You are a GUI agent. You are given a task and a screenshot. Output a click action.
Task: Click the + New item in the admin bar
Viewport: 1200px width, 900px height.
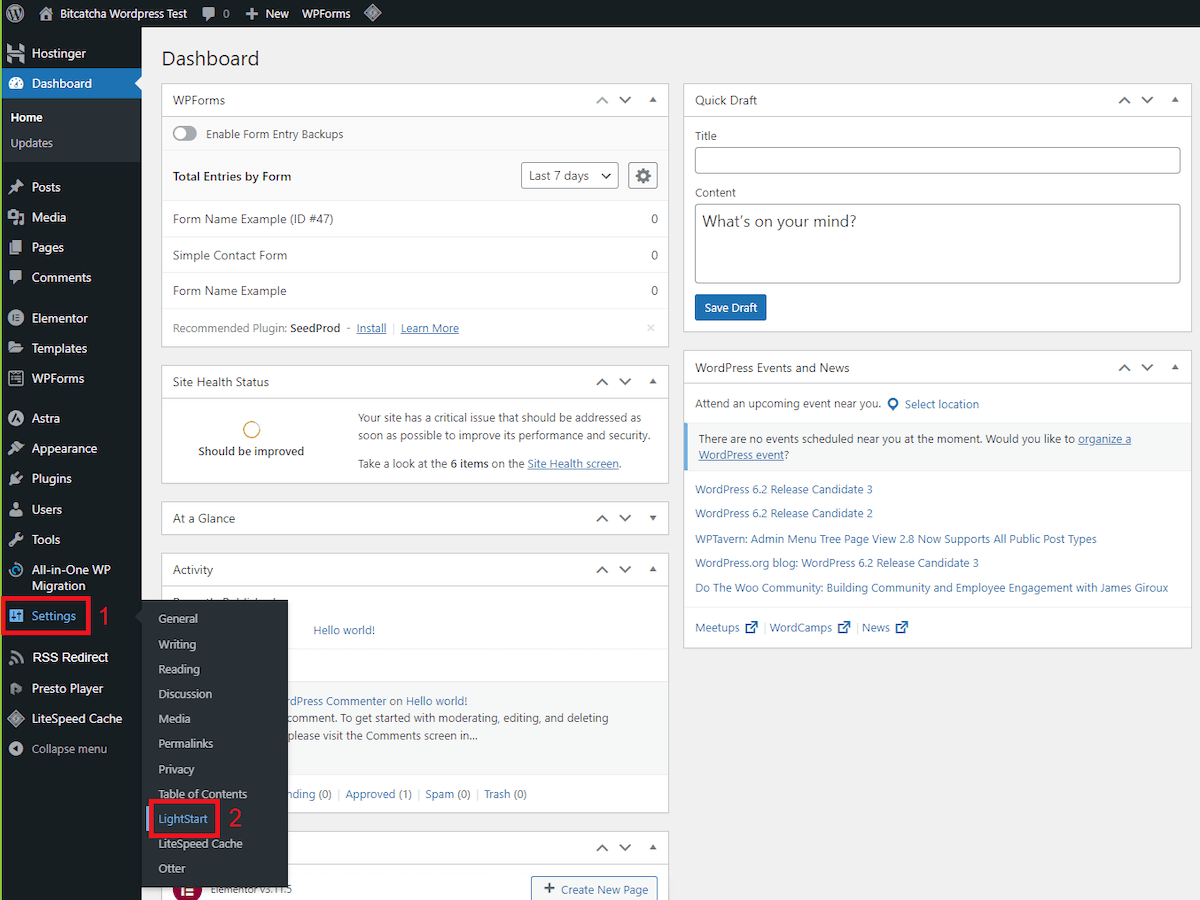267,14
